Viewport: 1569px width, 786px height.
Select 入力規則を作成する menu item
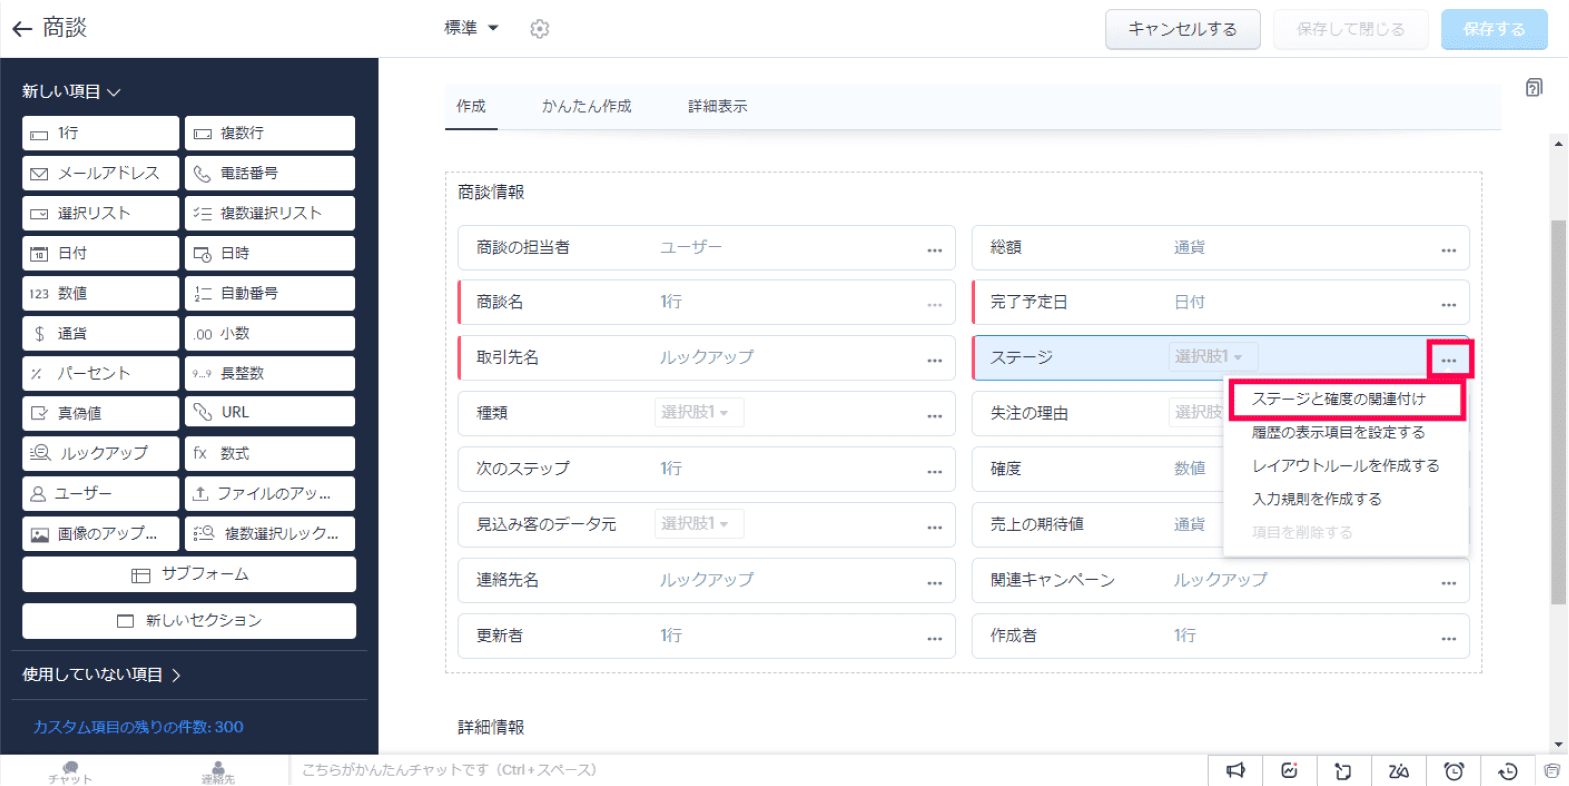point(1317,498)
